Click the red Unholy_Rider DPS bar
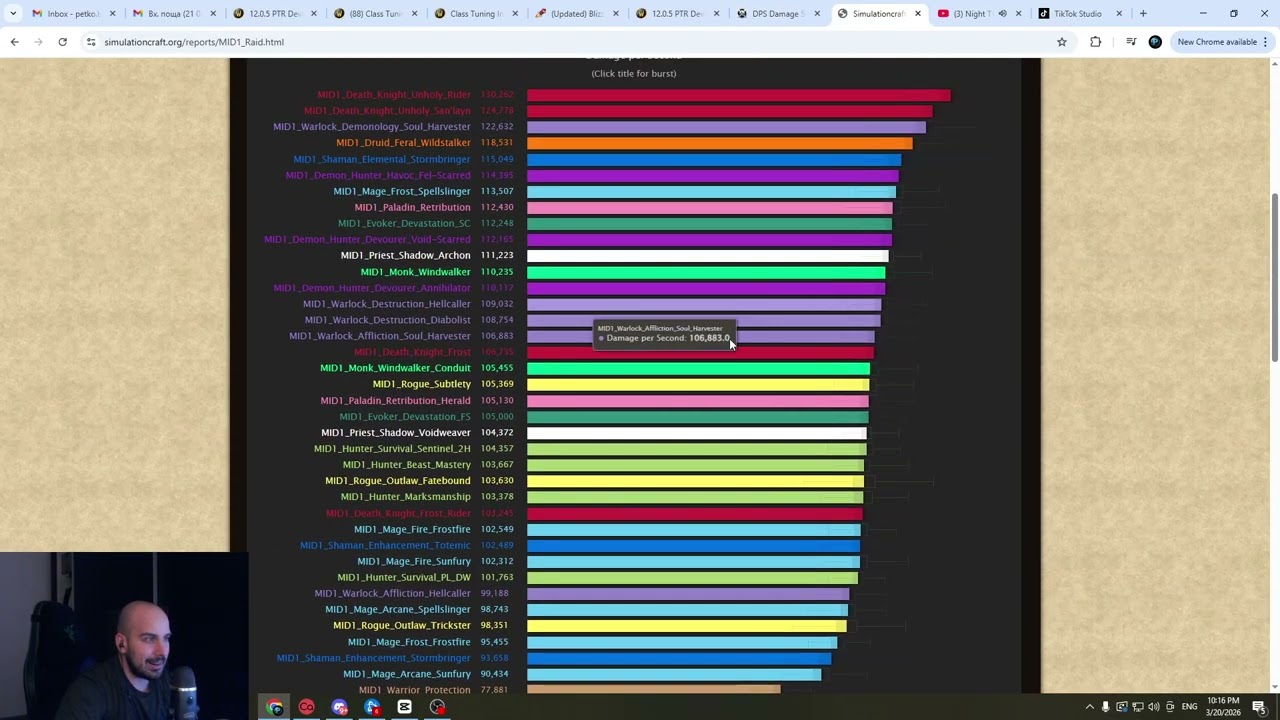Viewport: 1280px width, 720px height. (738, 95)
